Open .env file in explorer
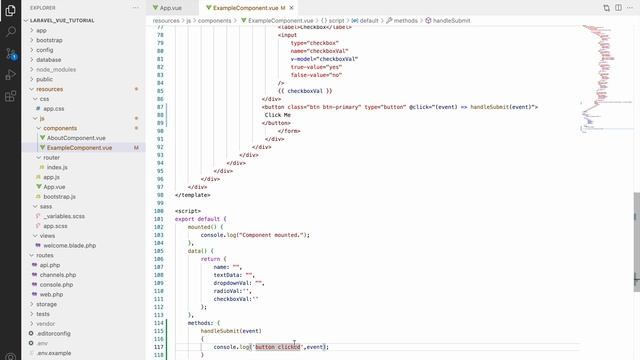This screenshot has height=360, width=640. pos(42,344)
